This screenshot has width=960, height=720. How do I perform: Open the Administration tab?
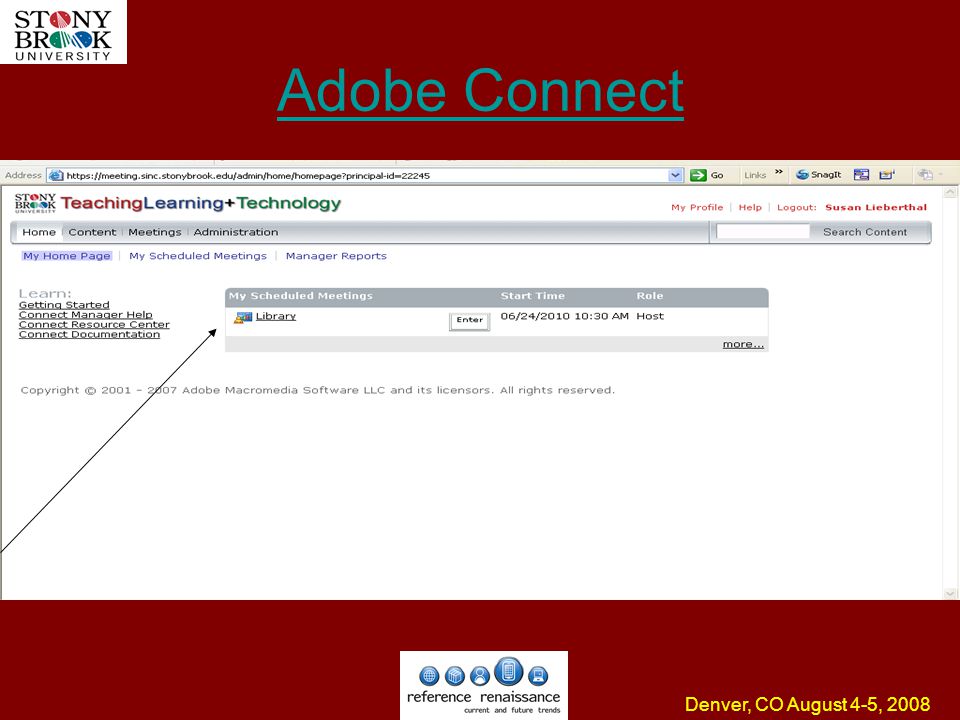coord(236,232)
